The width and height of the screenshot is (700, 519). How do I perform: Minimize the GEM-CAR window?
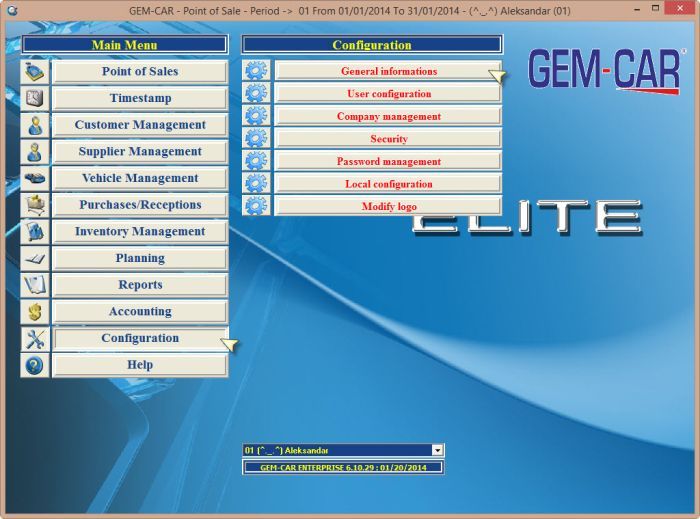pyautogui.click(x=637, y=9)
